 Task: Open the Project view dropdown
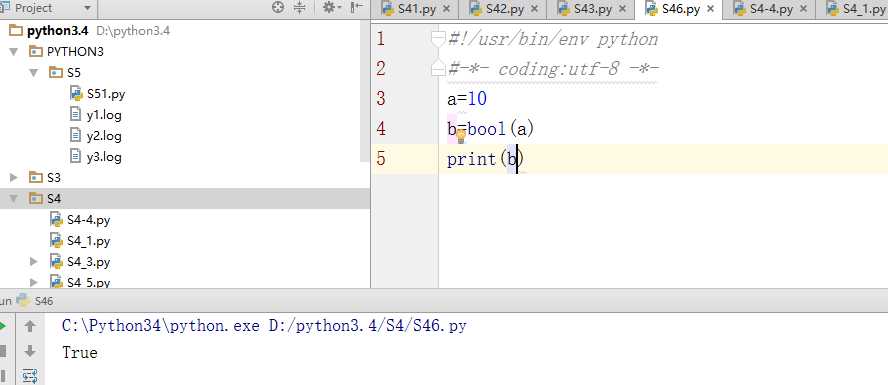[87, 8]
